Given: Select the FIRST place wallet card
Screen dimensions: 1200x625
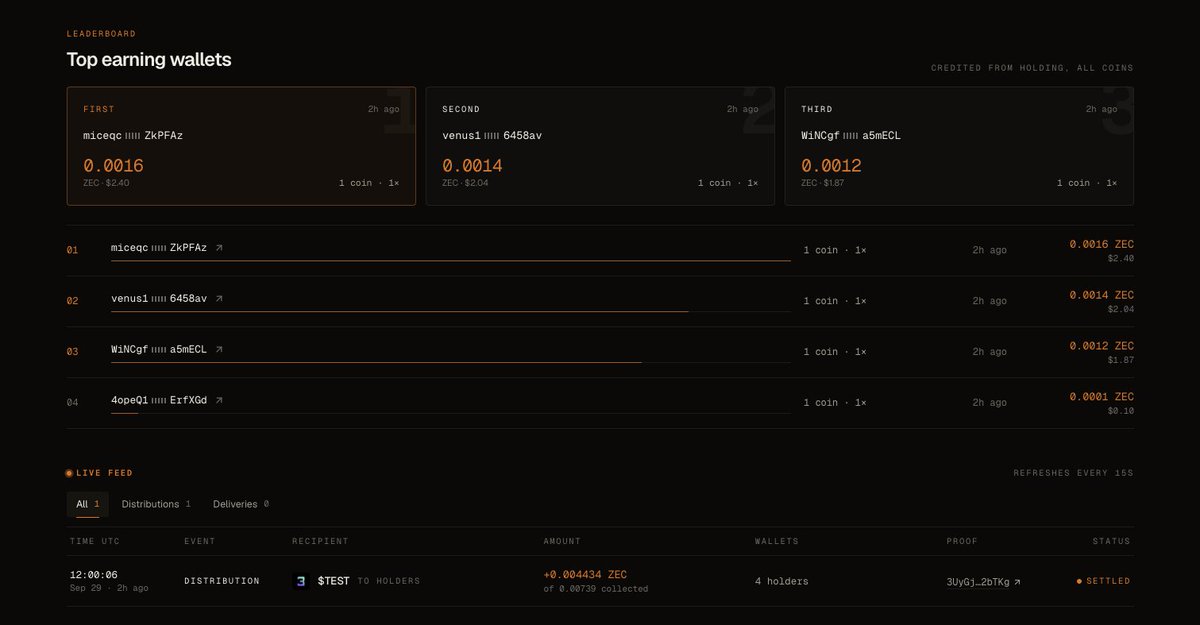Looking at the screenshot, I should click(241, 146).
